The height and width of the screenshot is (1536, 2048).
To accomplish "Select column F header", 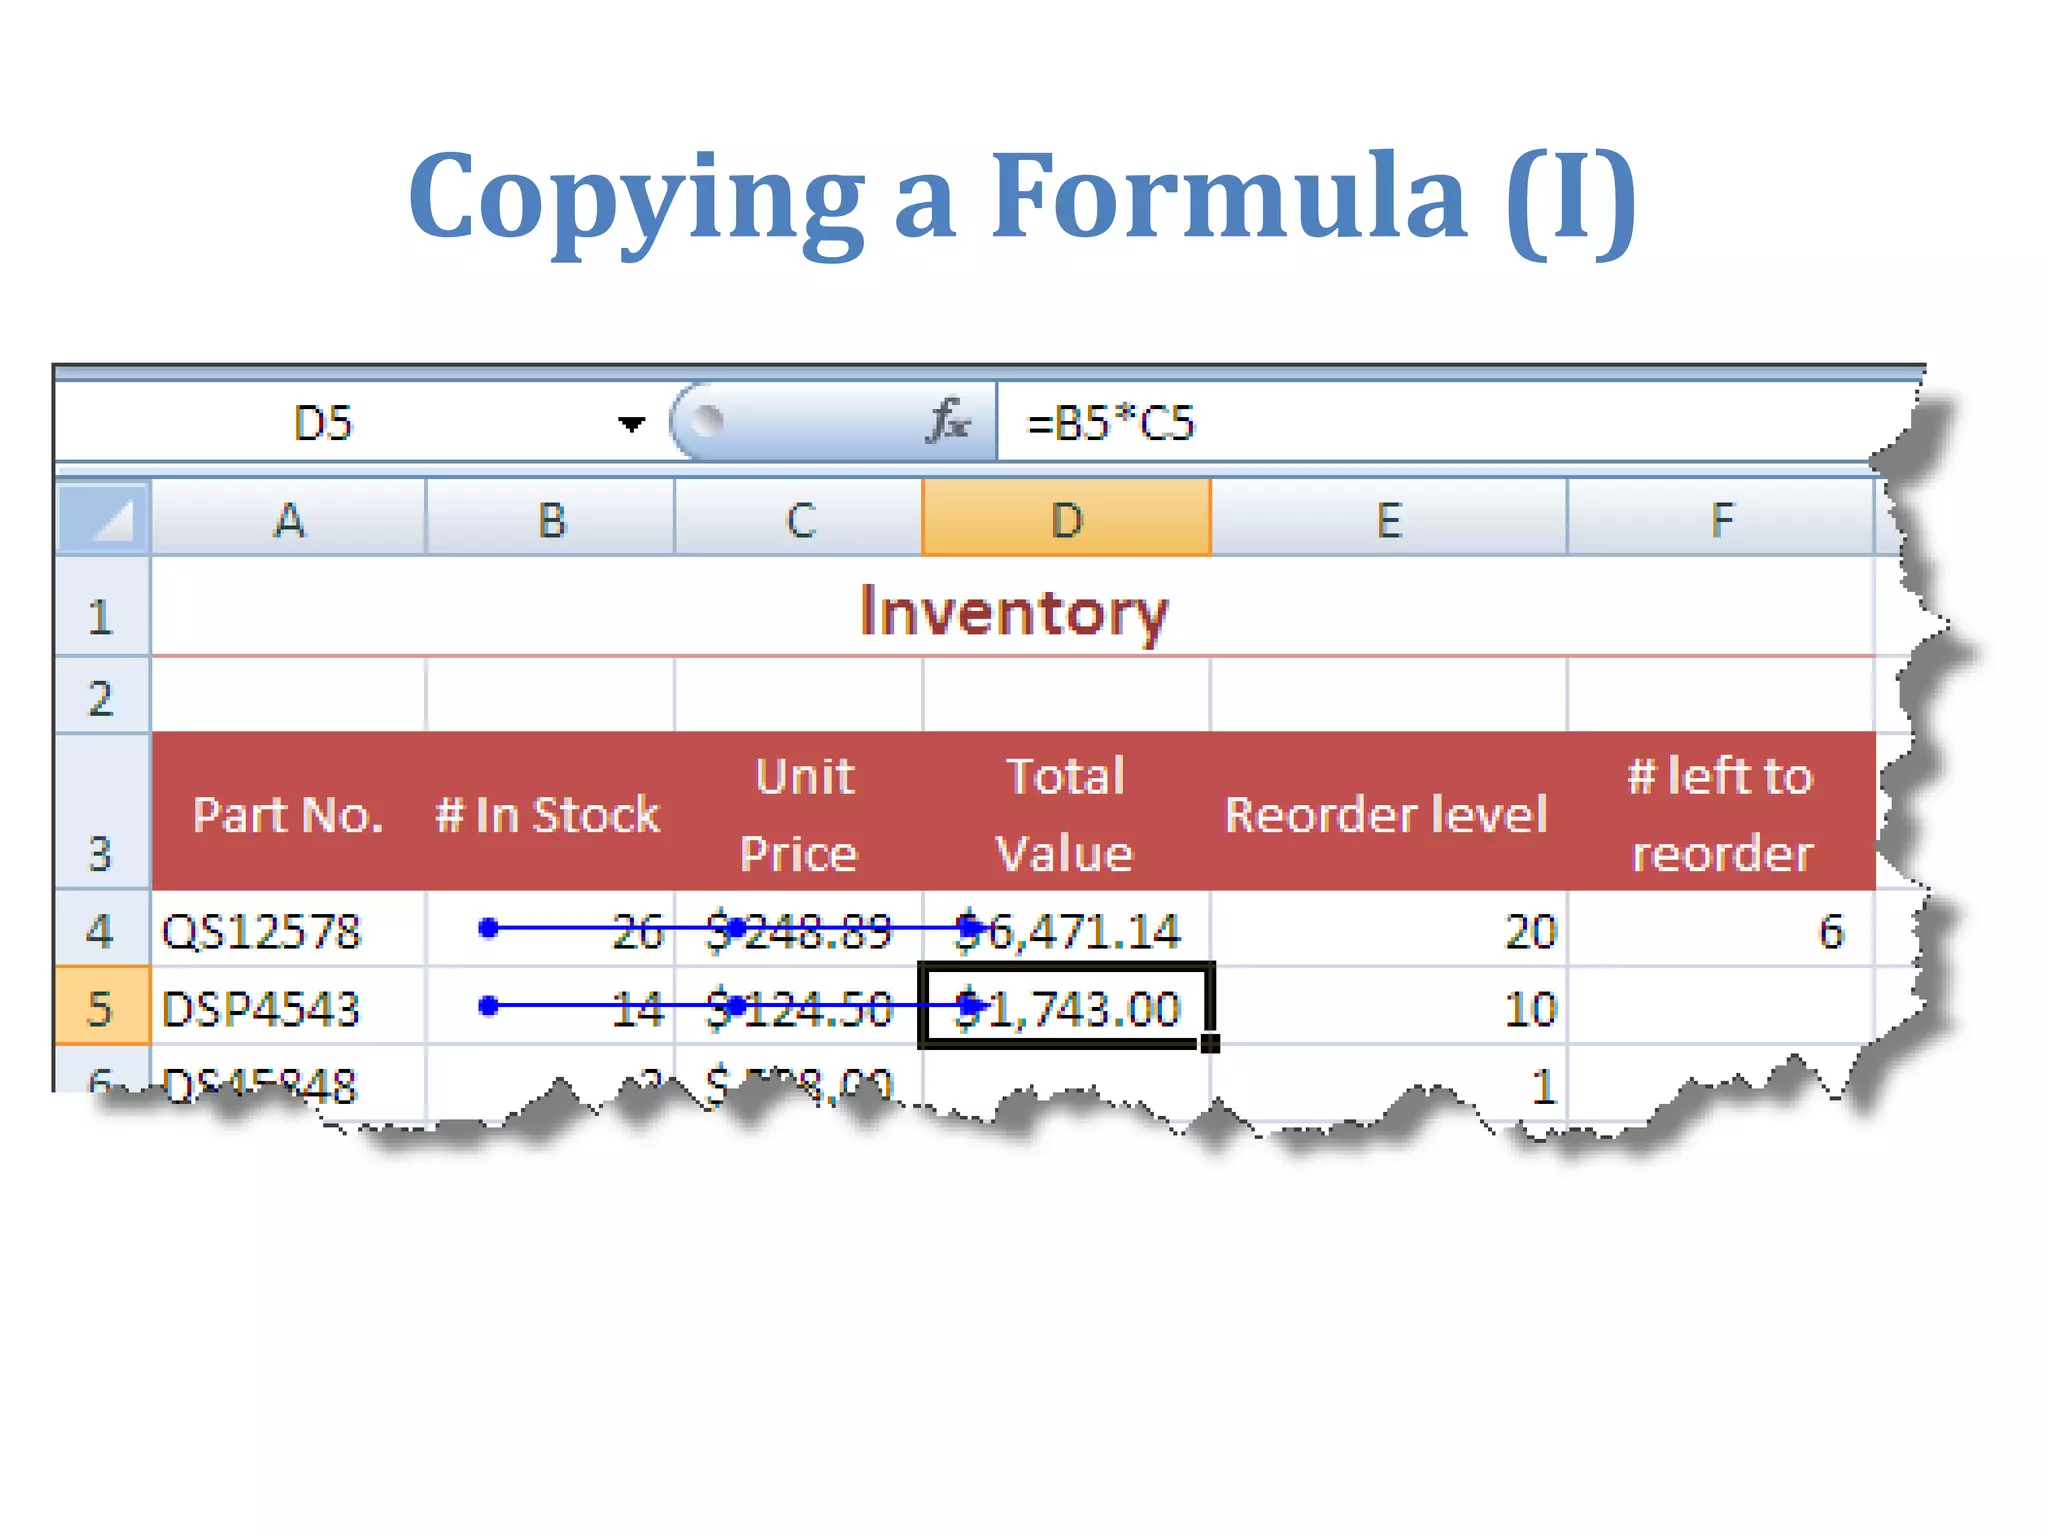I will tap(1721, 518).
